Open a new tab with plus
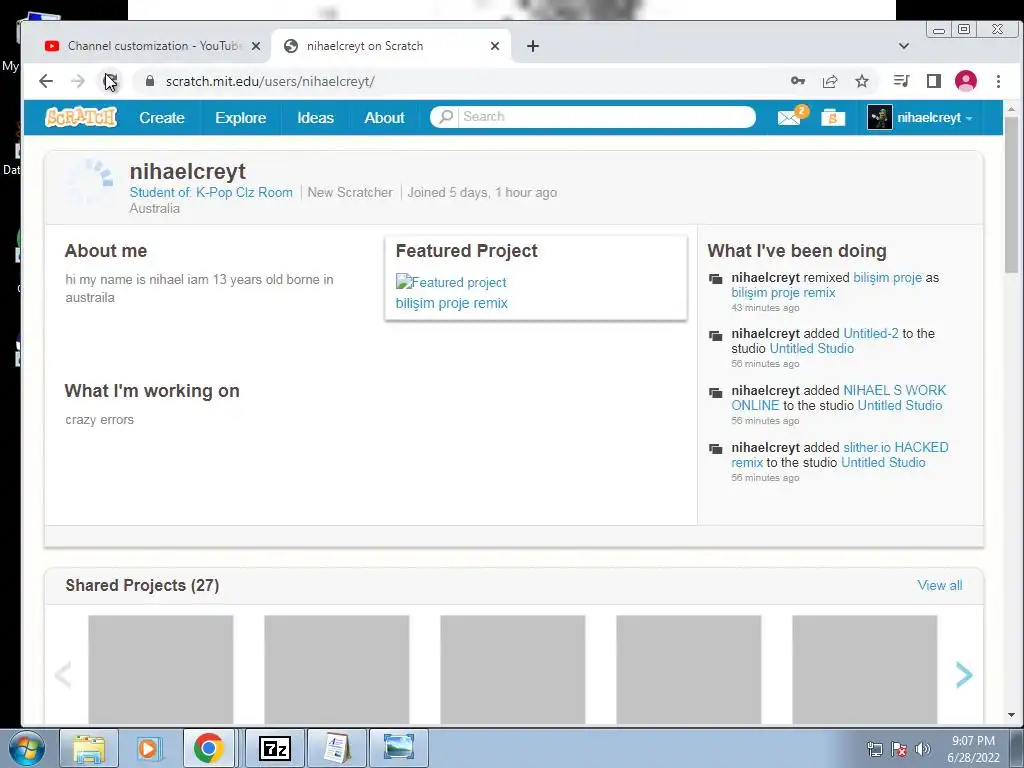1024x768 pixels. [x=533, y=46]
